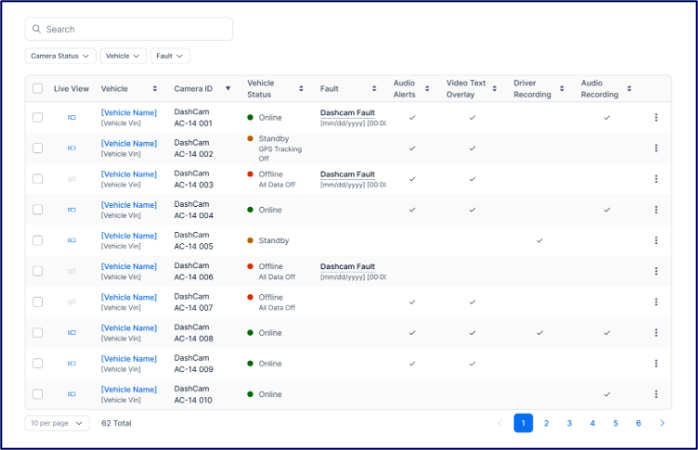The height and width of the screenshot is (450, 698).
Task: Open more options for AC-14 002 row
Action: coord(656,148)
